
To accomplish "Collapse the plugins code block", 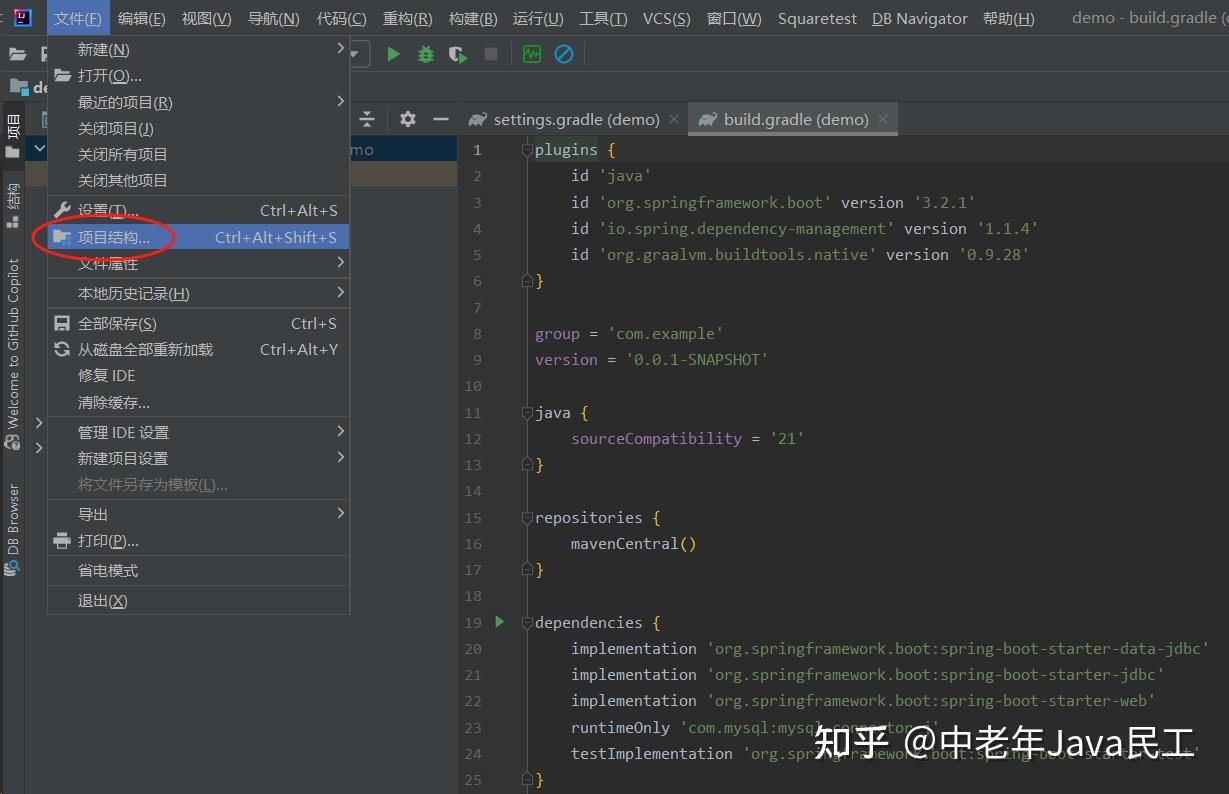I will [525, 148].
